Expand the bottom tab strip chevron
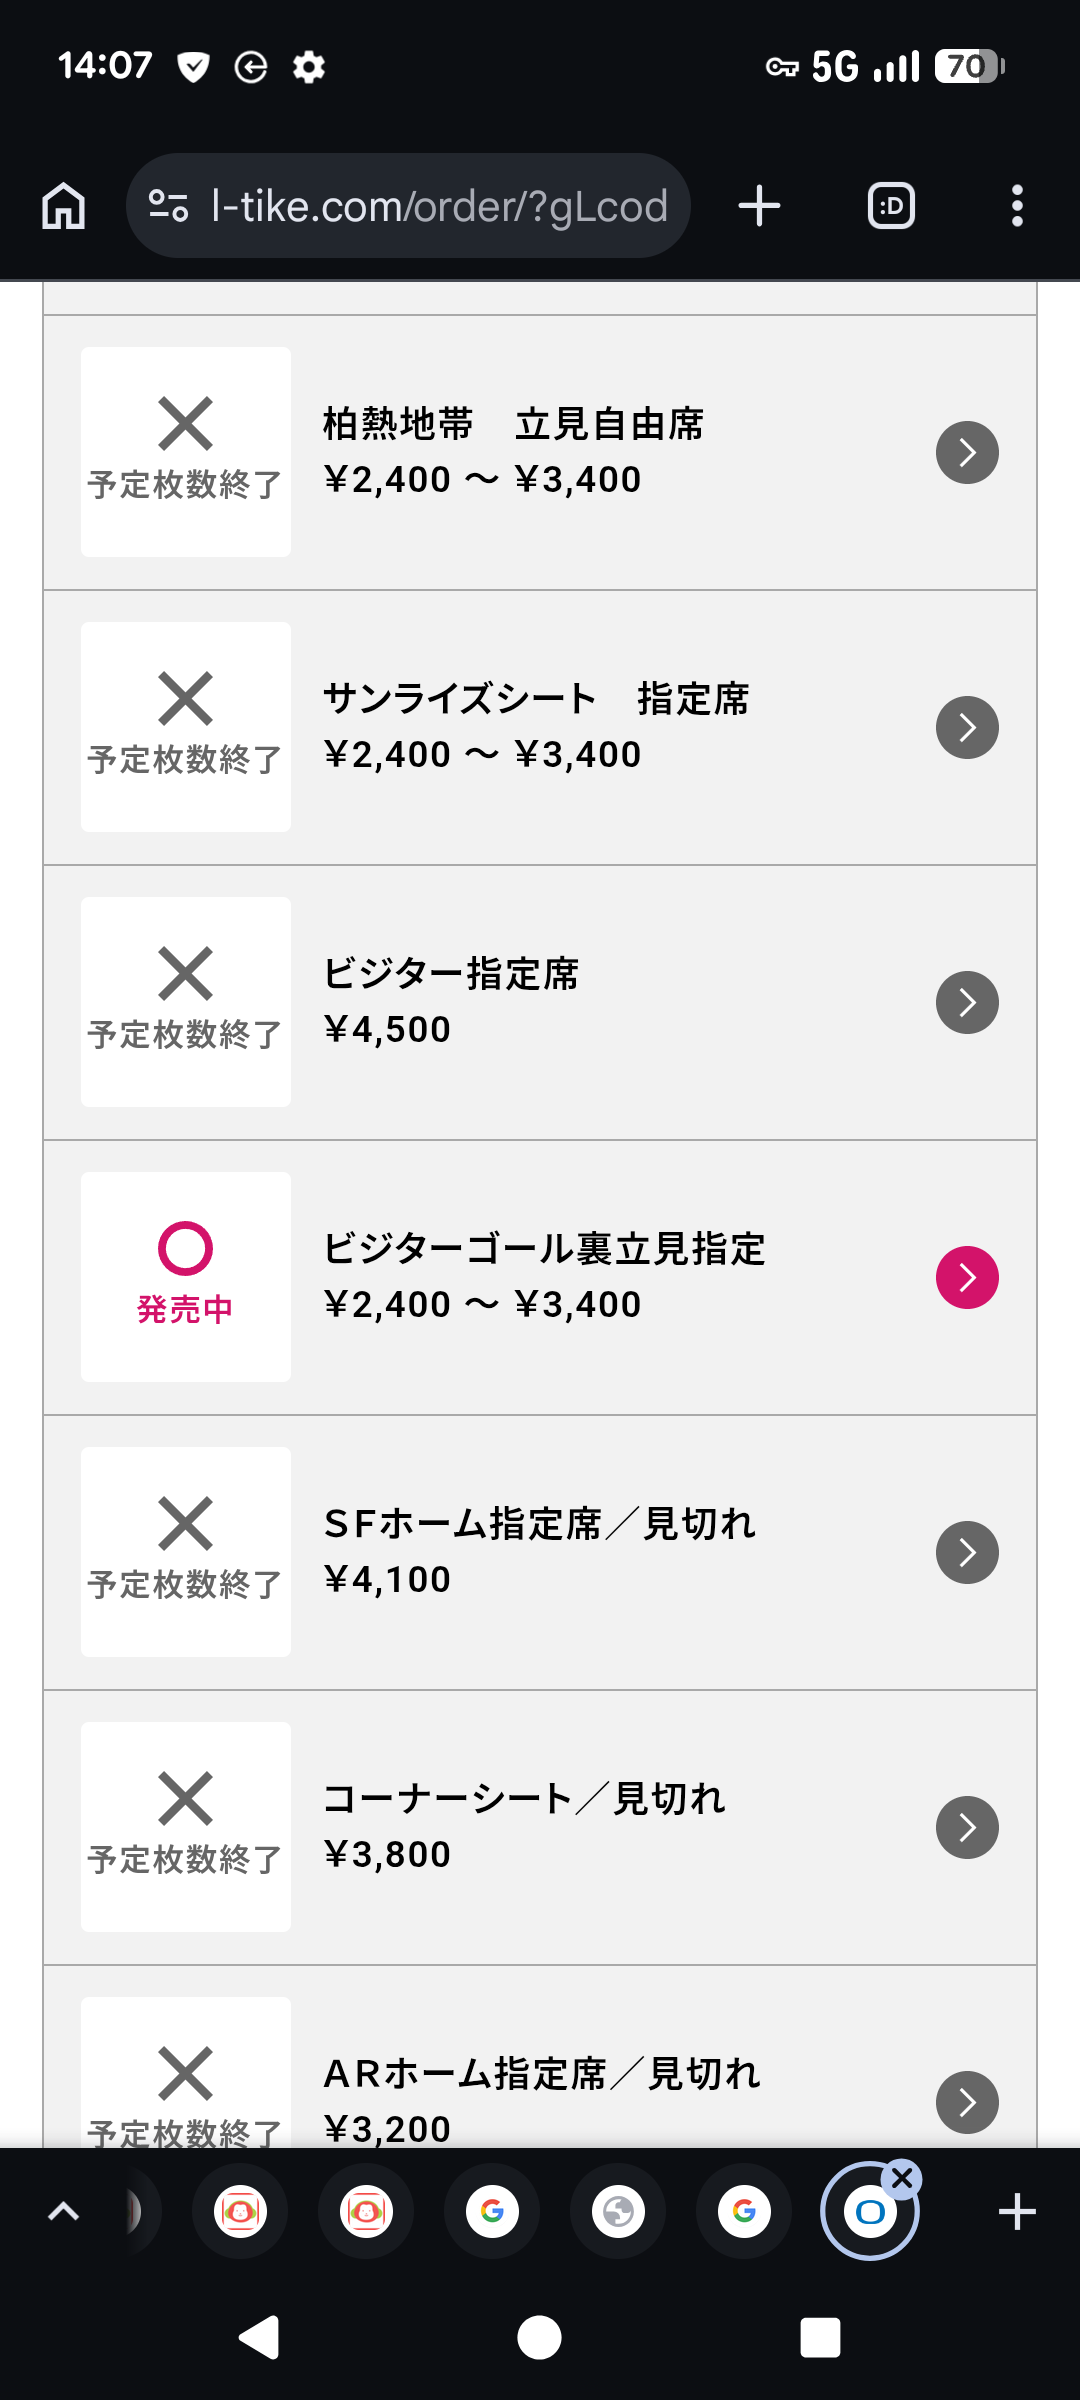The image size is (1080, 2400). [x=64, y=2212]
